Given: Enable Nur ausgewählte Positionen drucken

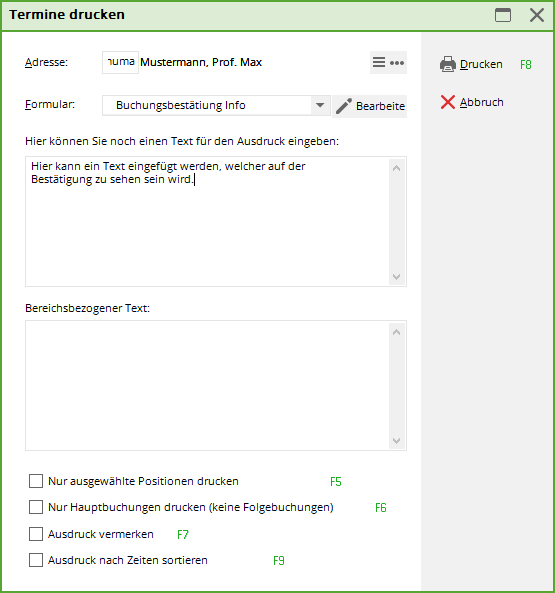Looking at the screenshot, I should [x=36, y=481].
